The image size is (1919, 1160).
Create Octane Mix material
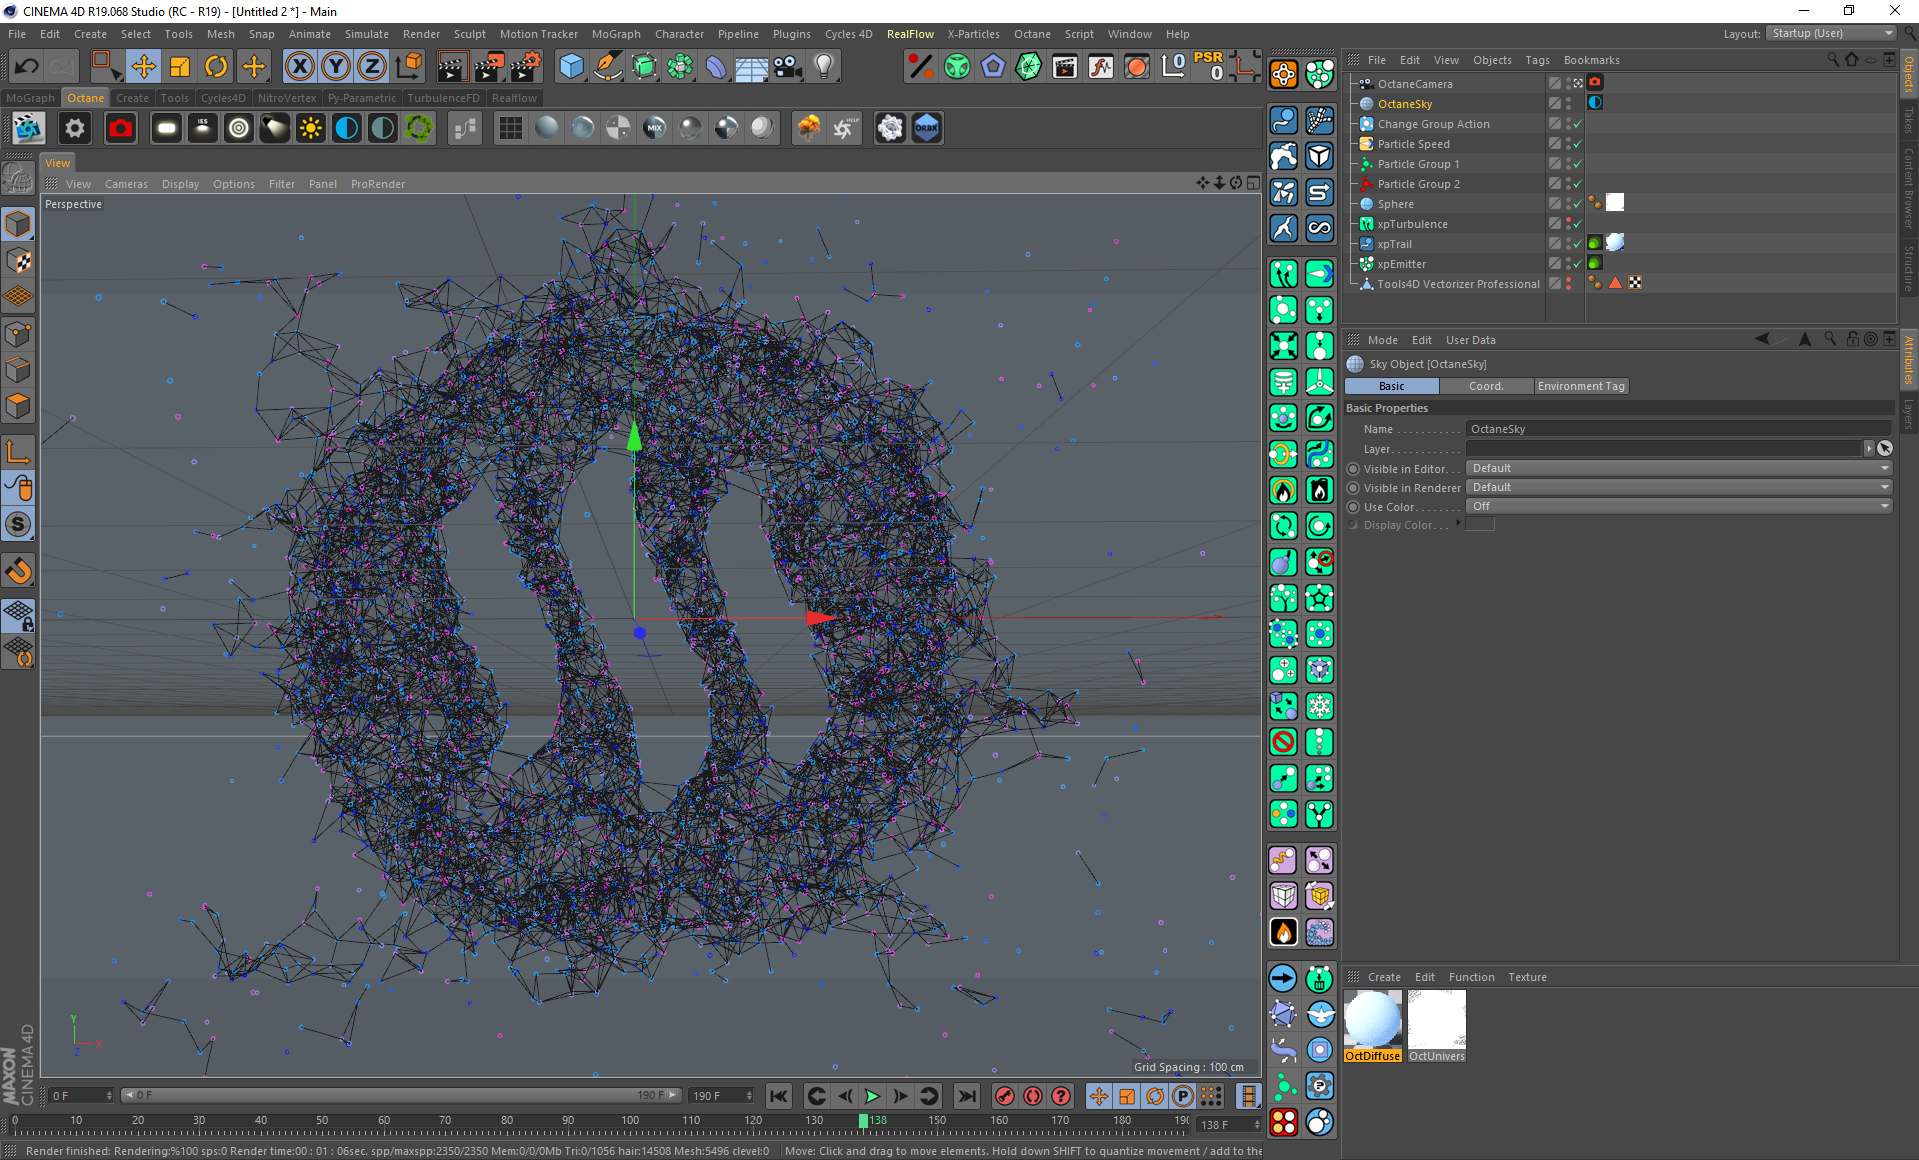[655, 128]
